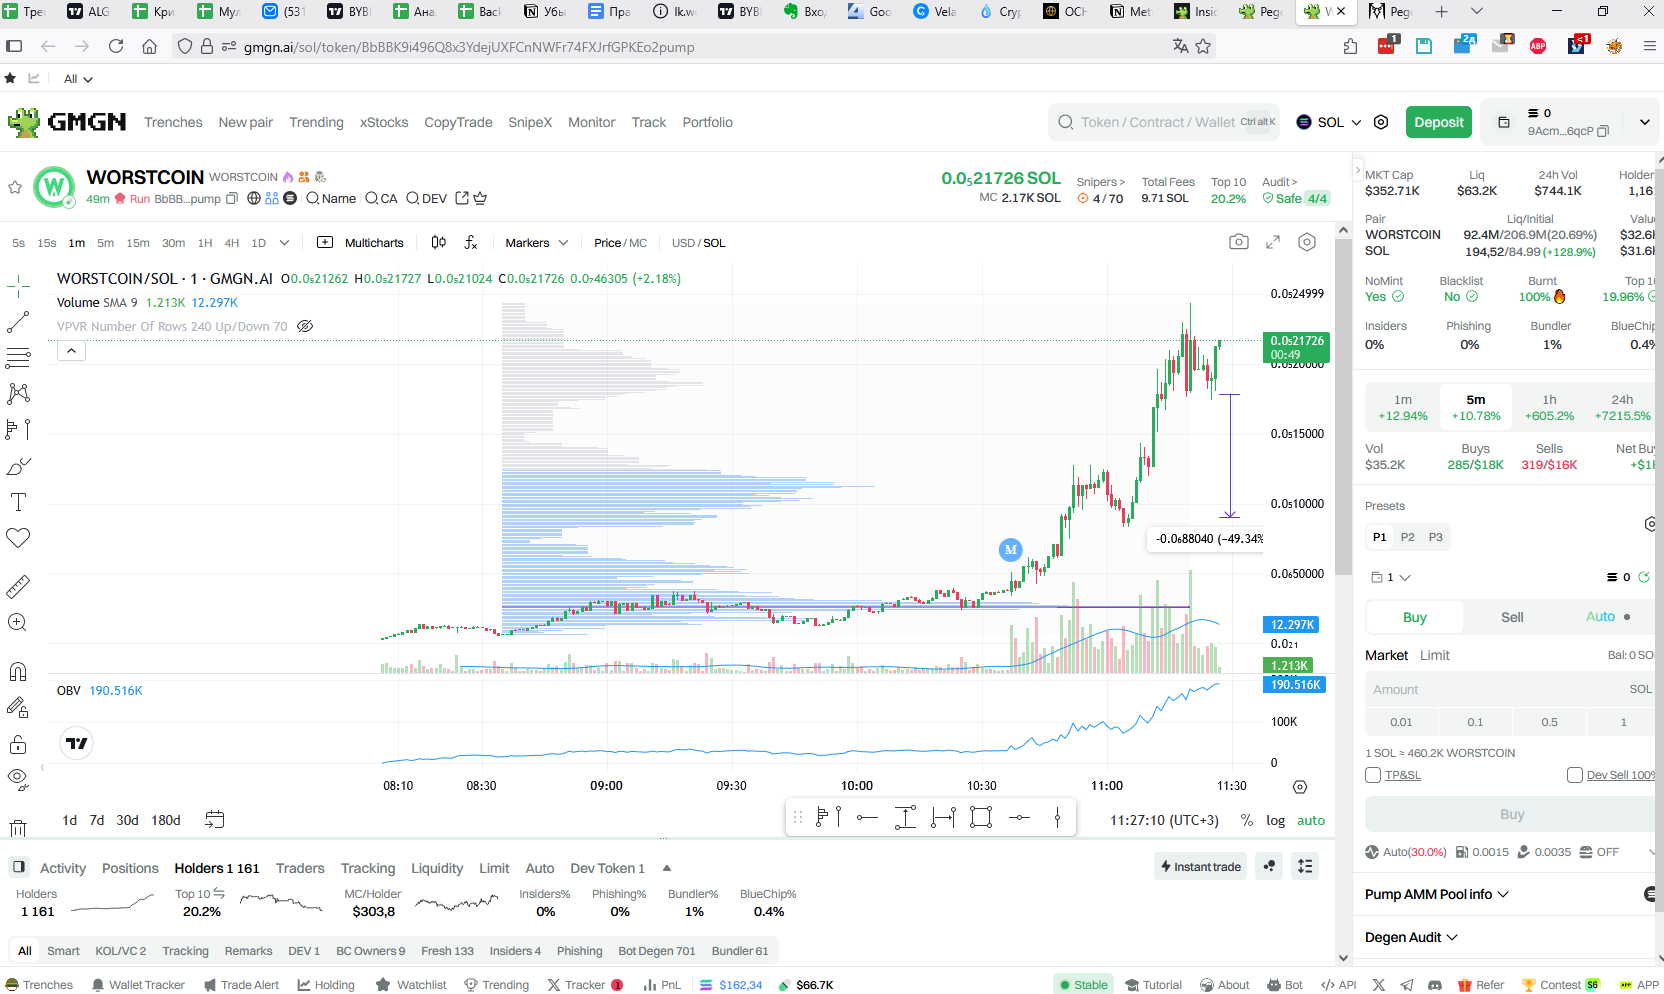
Task: Lock all drawing tools
Action: point(18,744)
